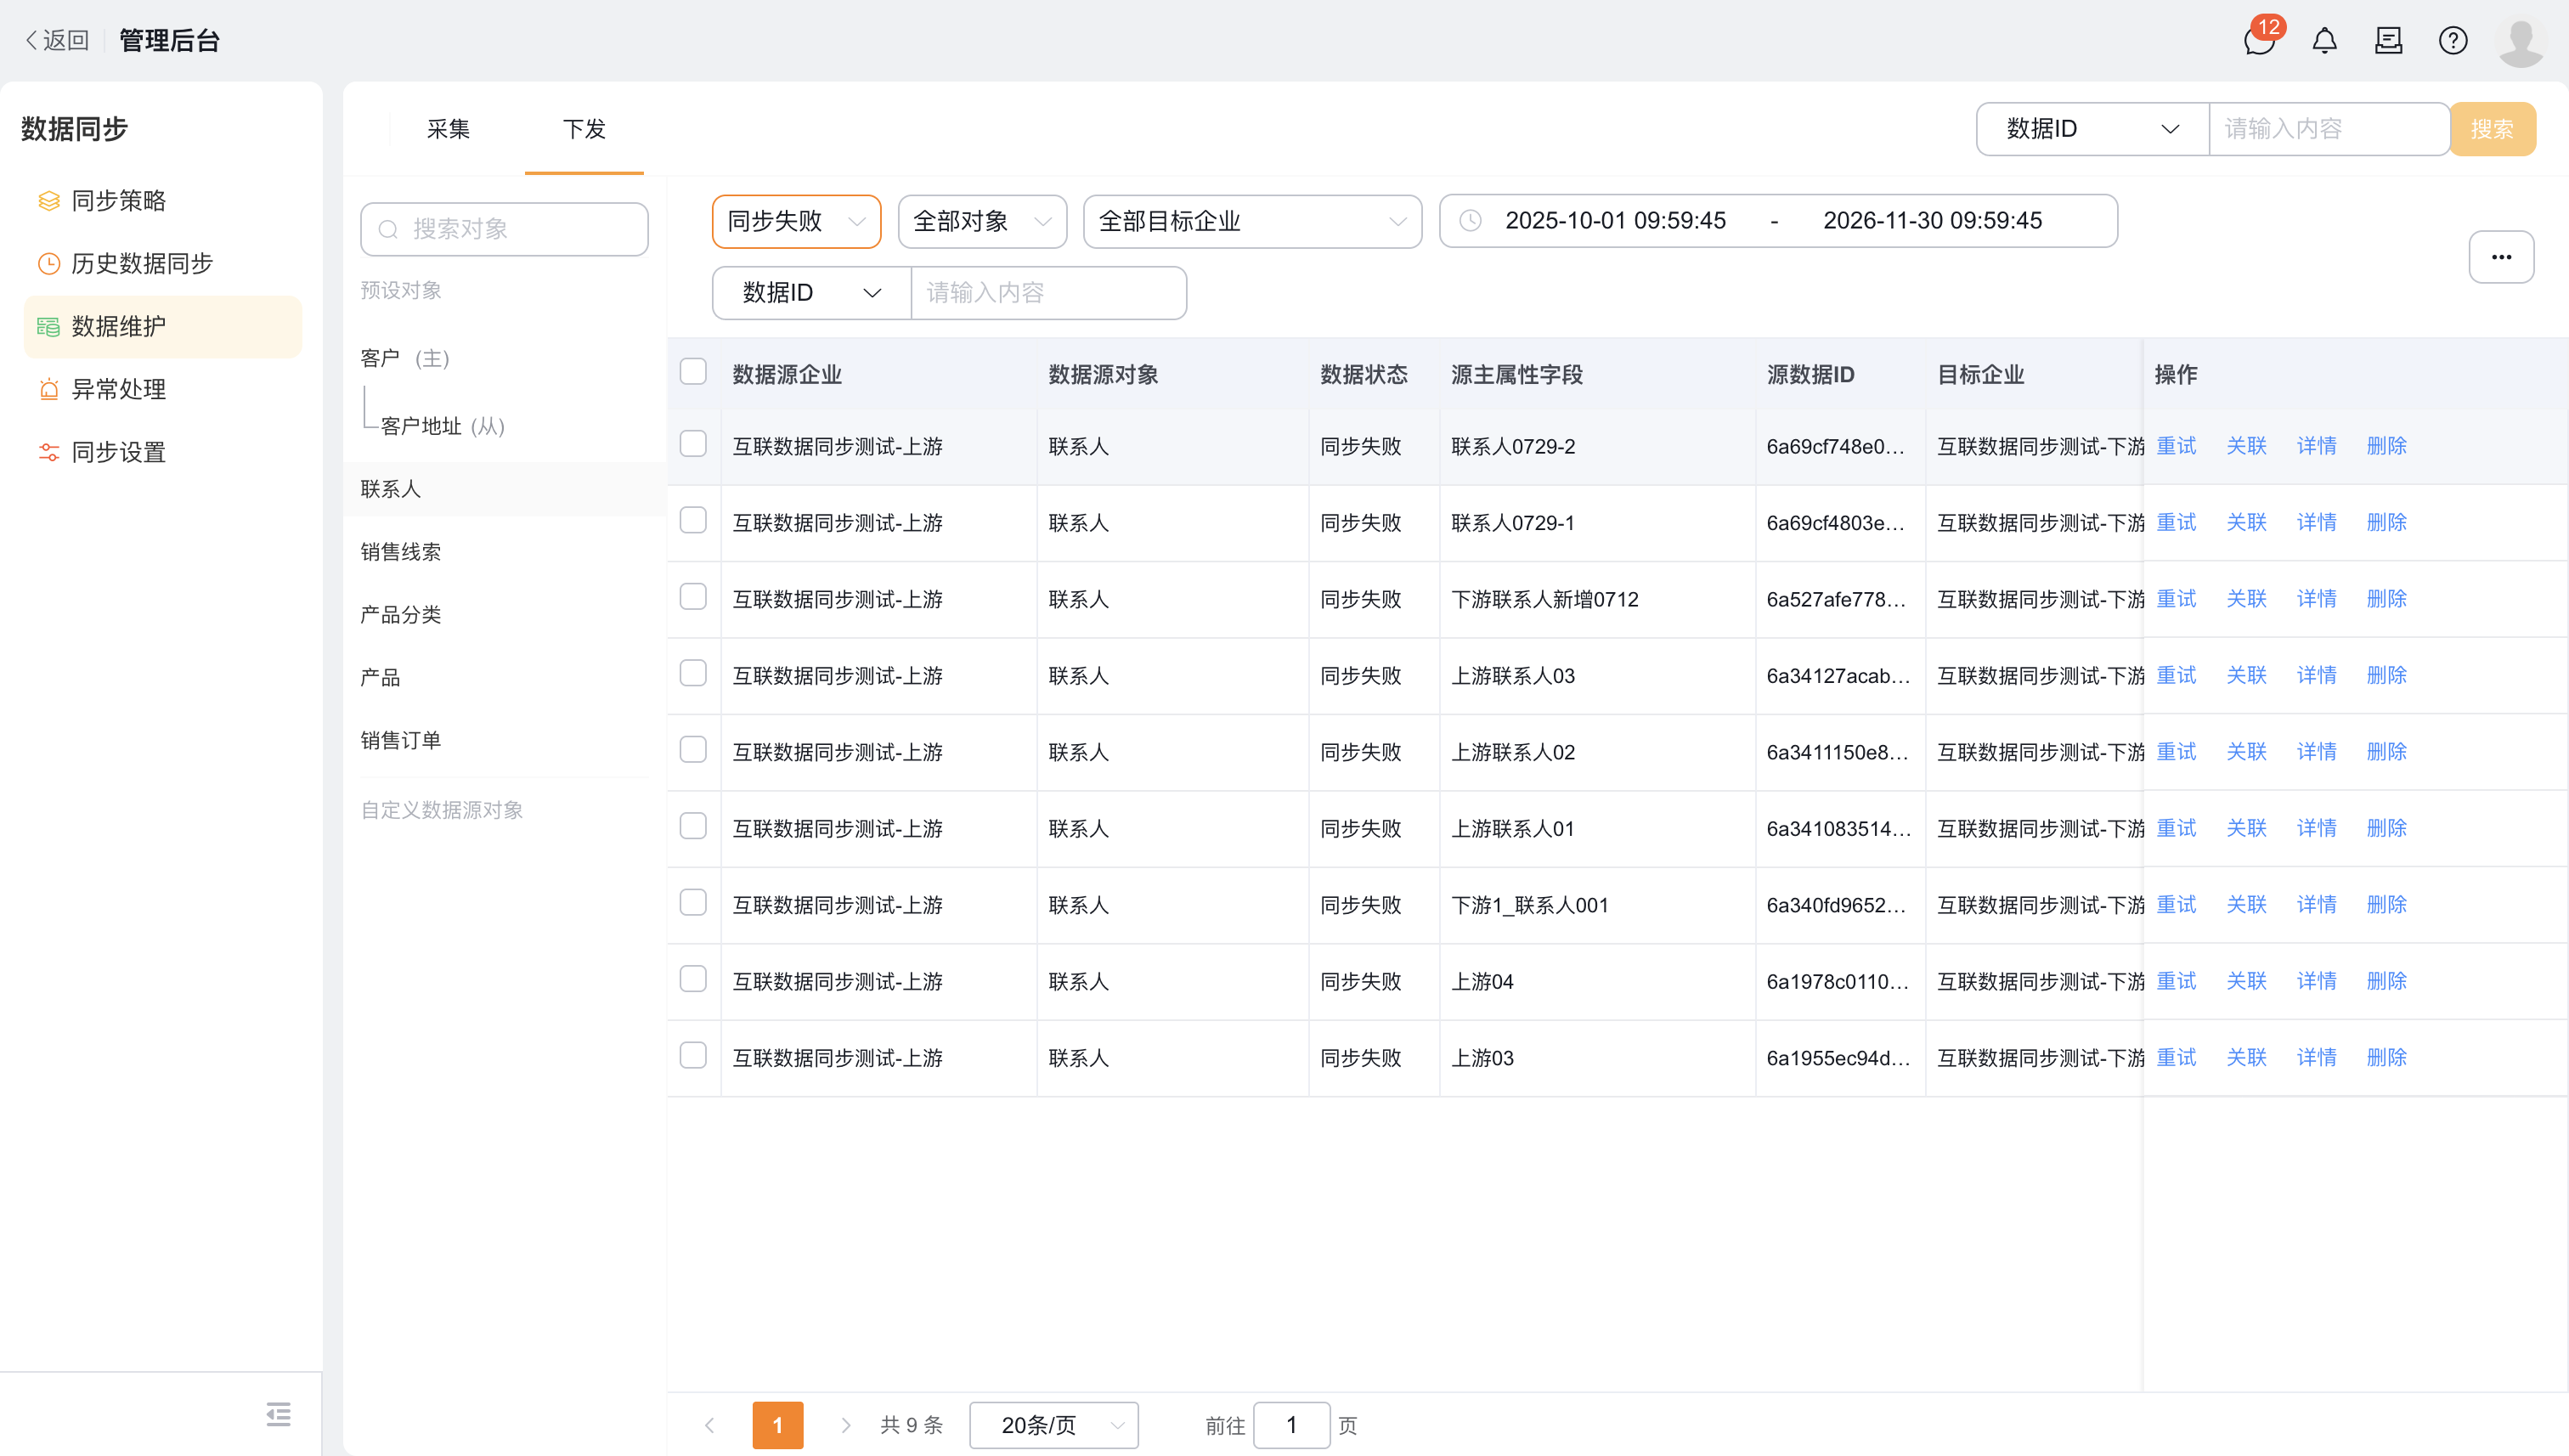
Task: Open 同步策略 in the sidebar
Action: (x=162, y=201)
